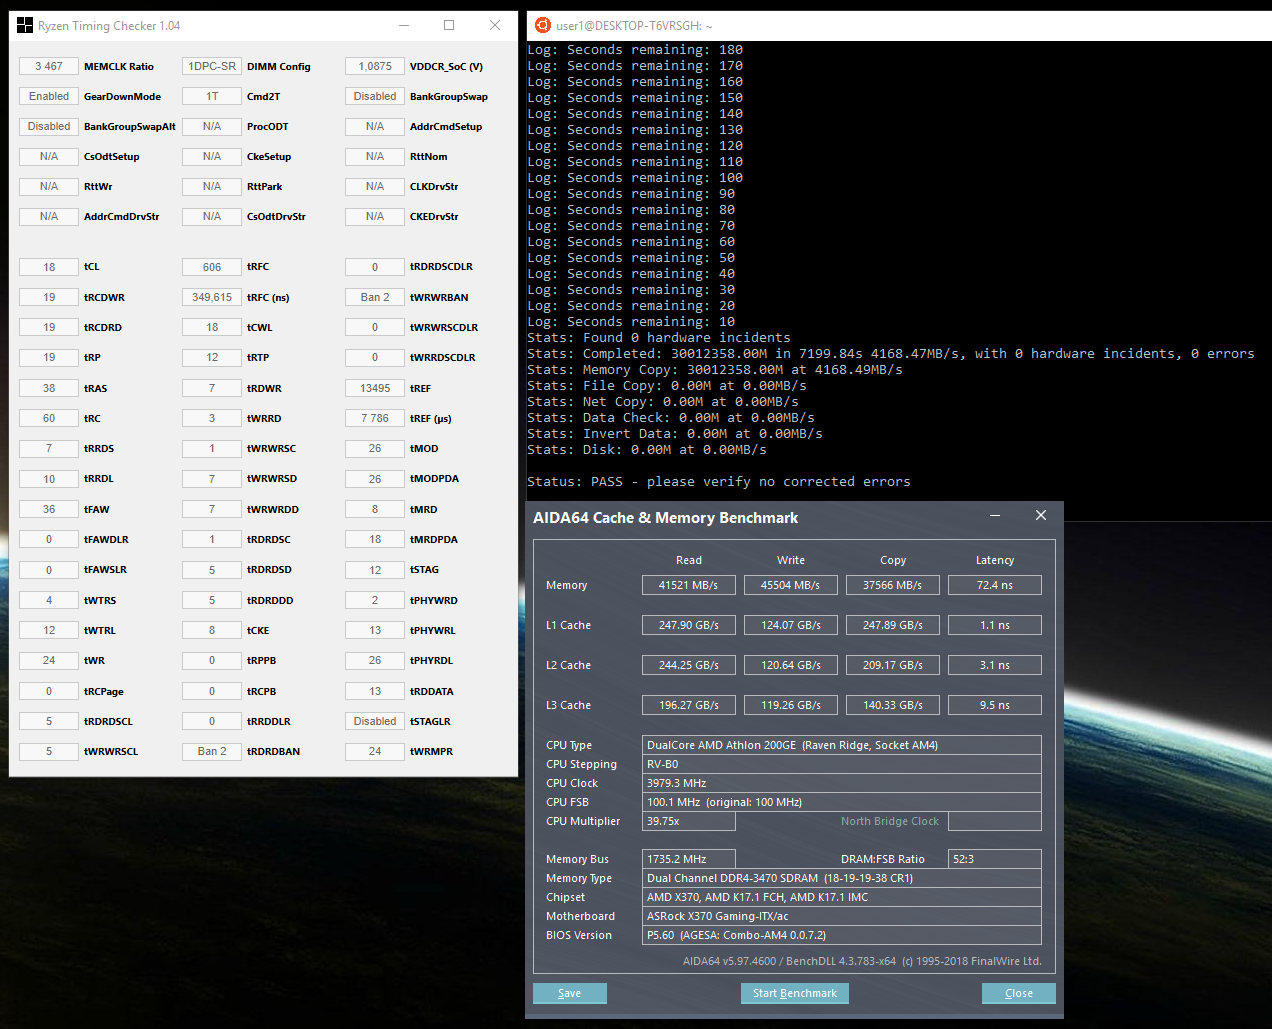Click the tRAS value 38
This screenshot has width=1272, height=1029.
coord(49,388)
